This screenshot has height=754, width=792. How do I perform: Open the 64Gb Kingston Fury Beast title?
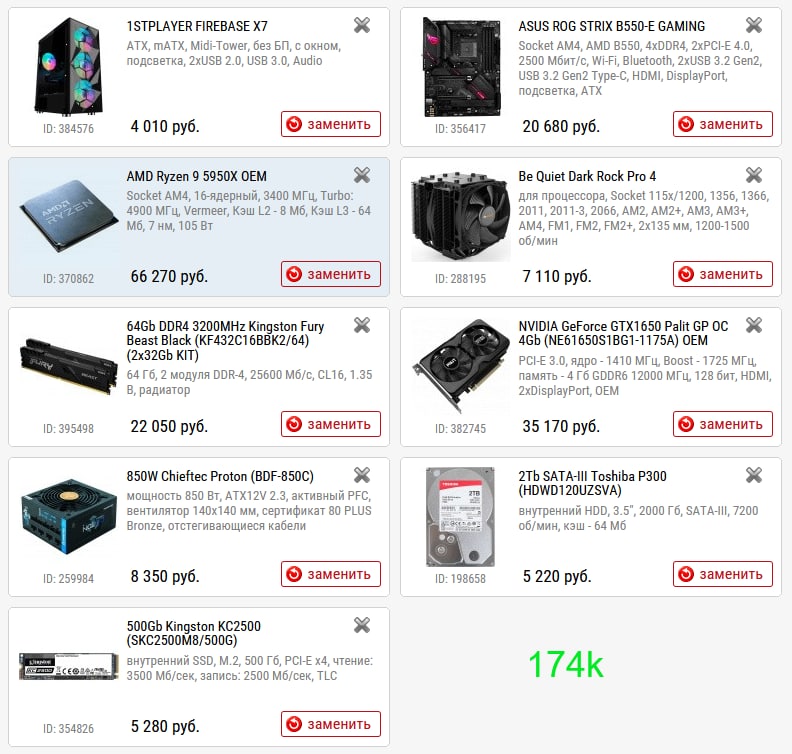click(225, 340)
